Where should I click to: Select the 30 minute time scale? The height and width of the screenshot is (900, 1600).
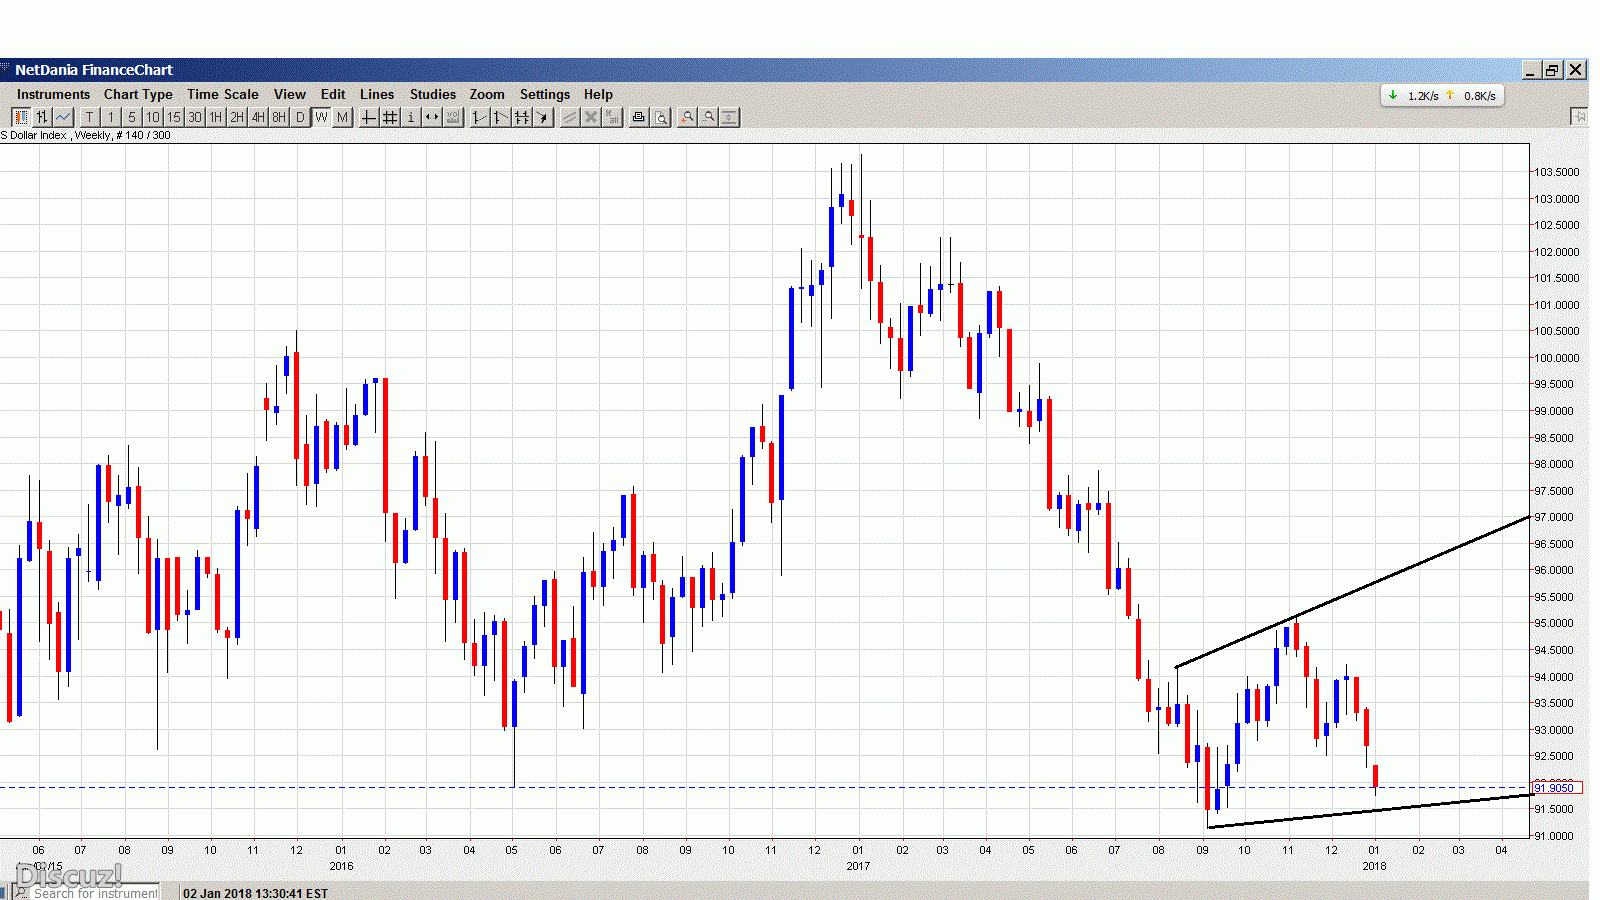(195, 117)
